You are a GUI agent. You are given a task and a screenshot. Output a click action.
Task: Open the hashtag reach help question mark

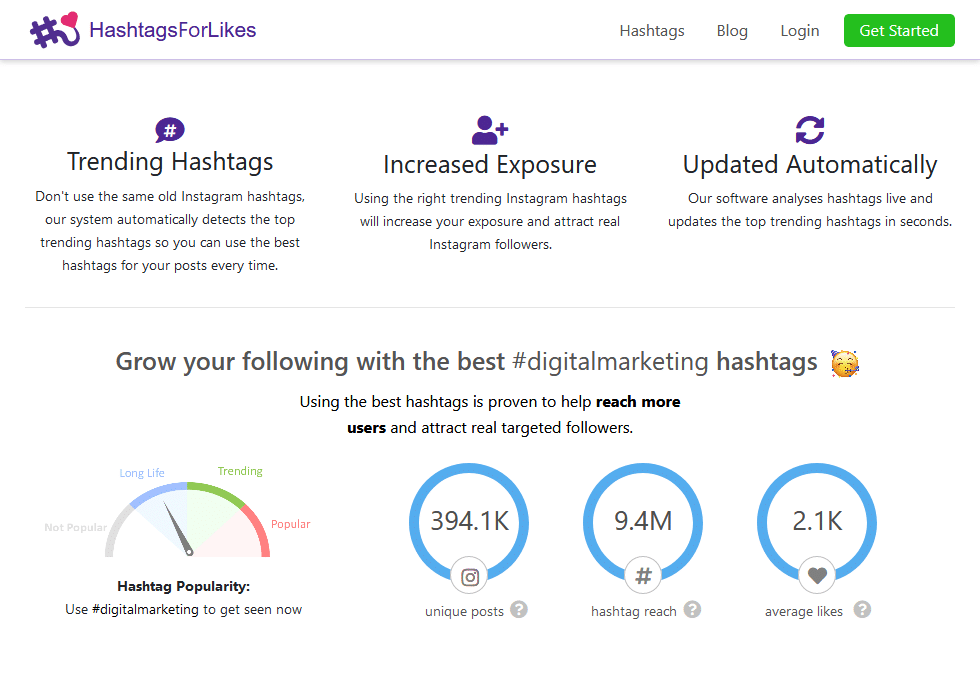692,609
